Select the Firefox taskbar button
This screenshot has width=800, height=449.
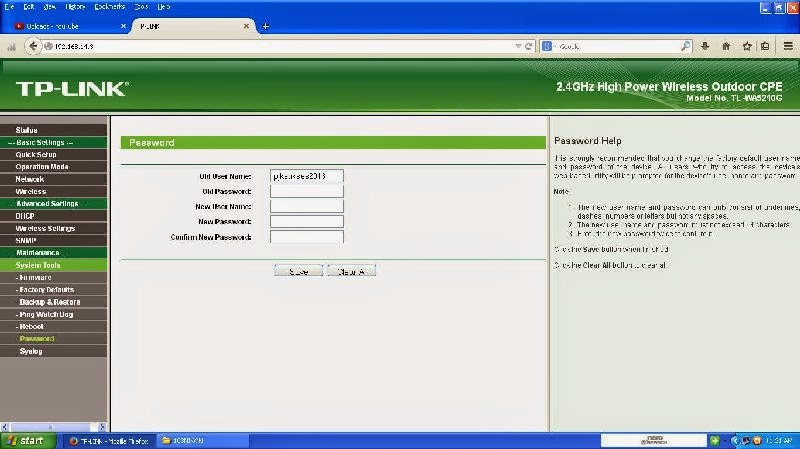109,441
